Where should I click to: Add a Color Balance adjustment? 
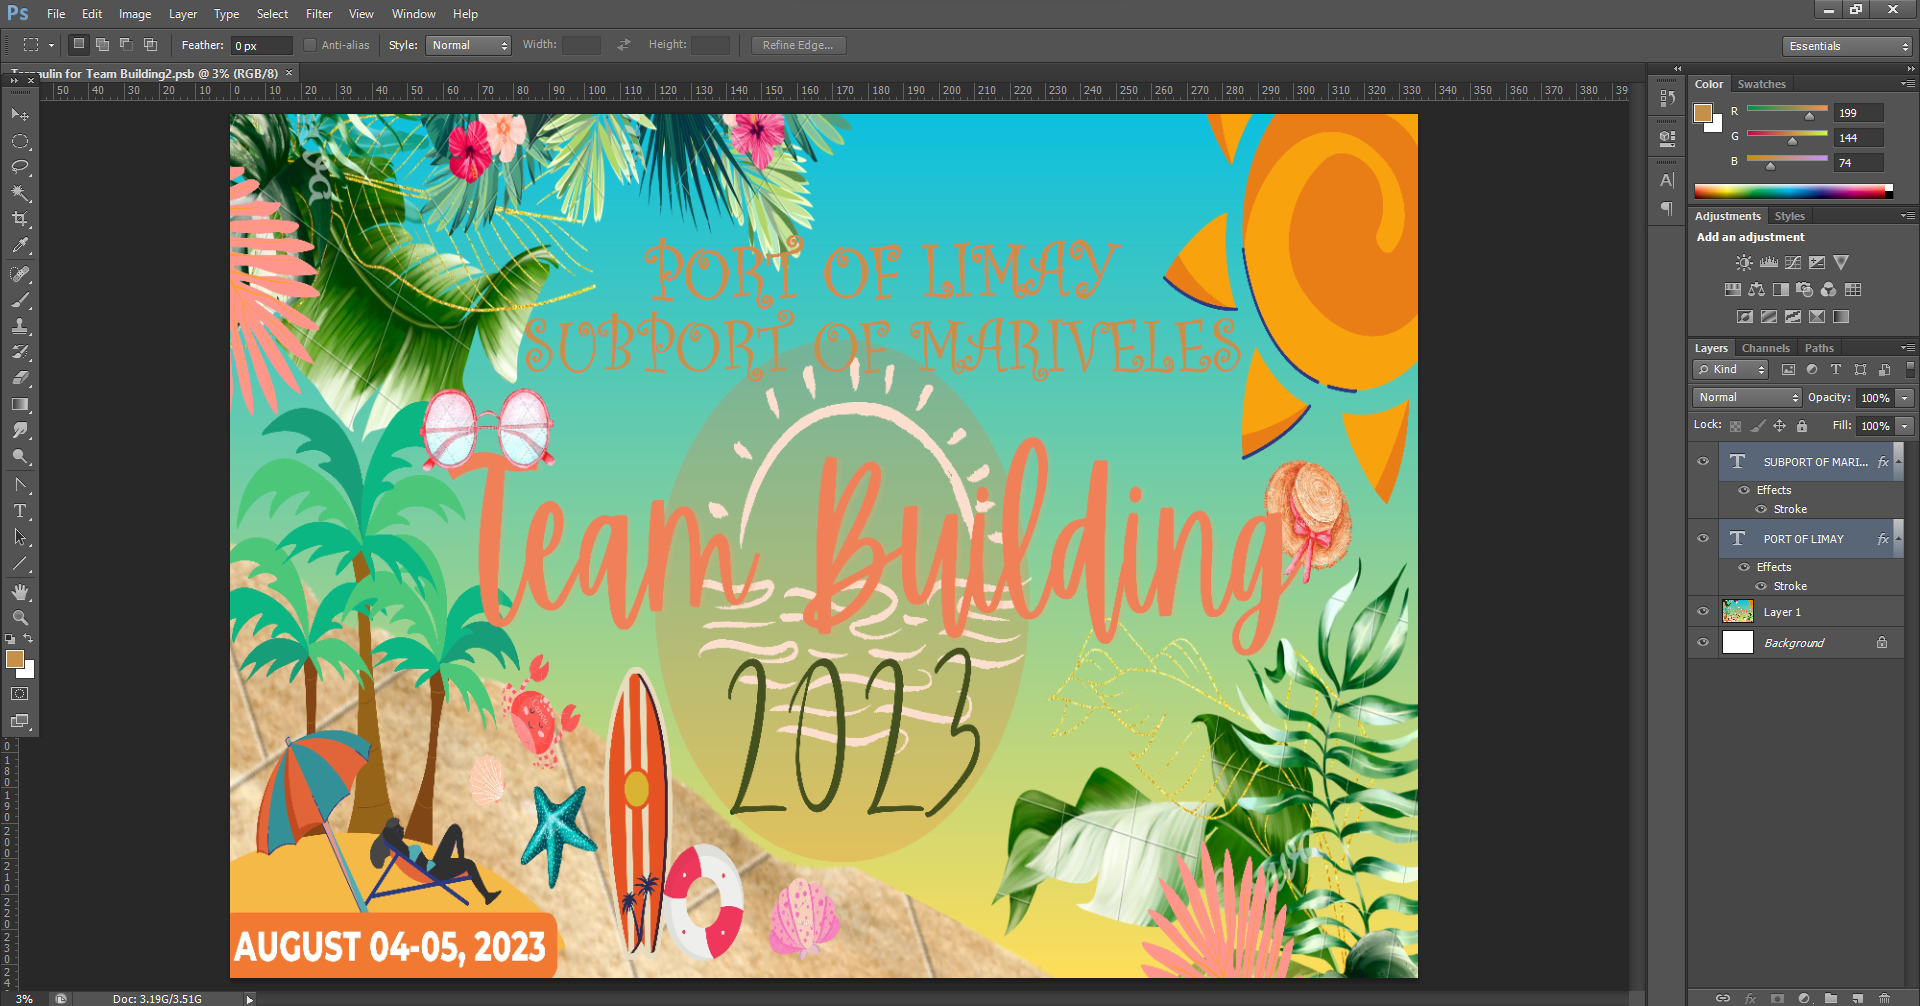click(1757, 290)
